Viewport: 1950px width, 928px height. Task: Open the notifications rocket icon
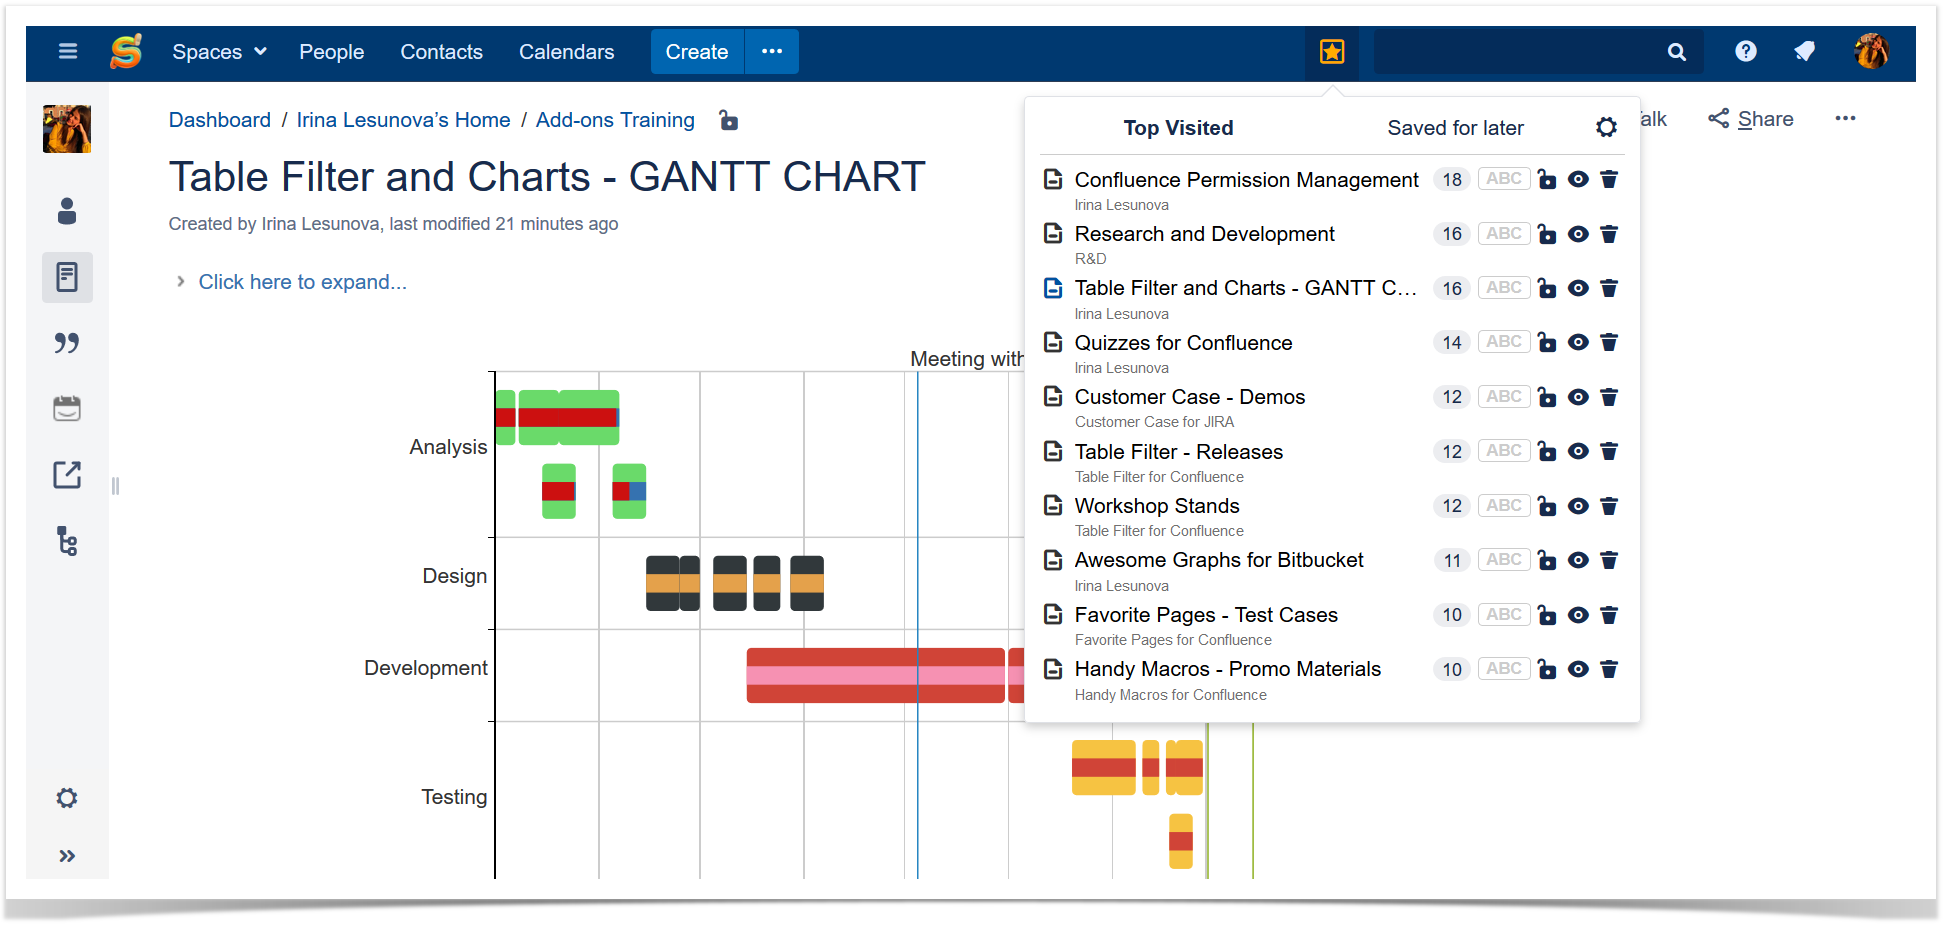[1804, 51]
